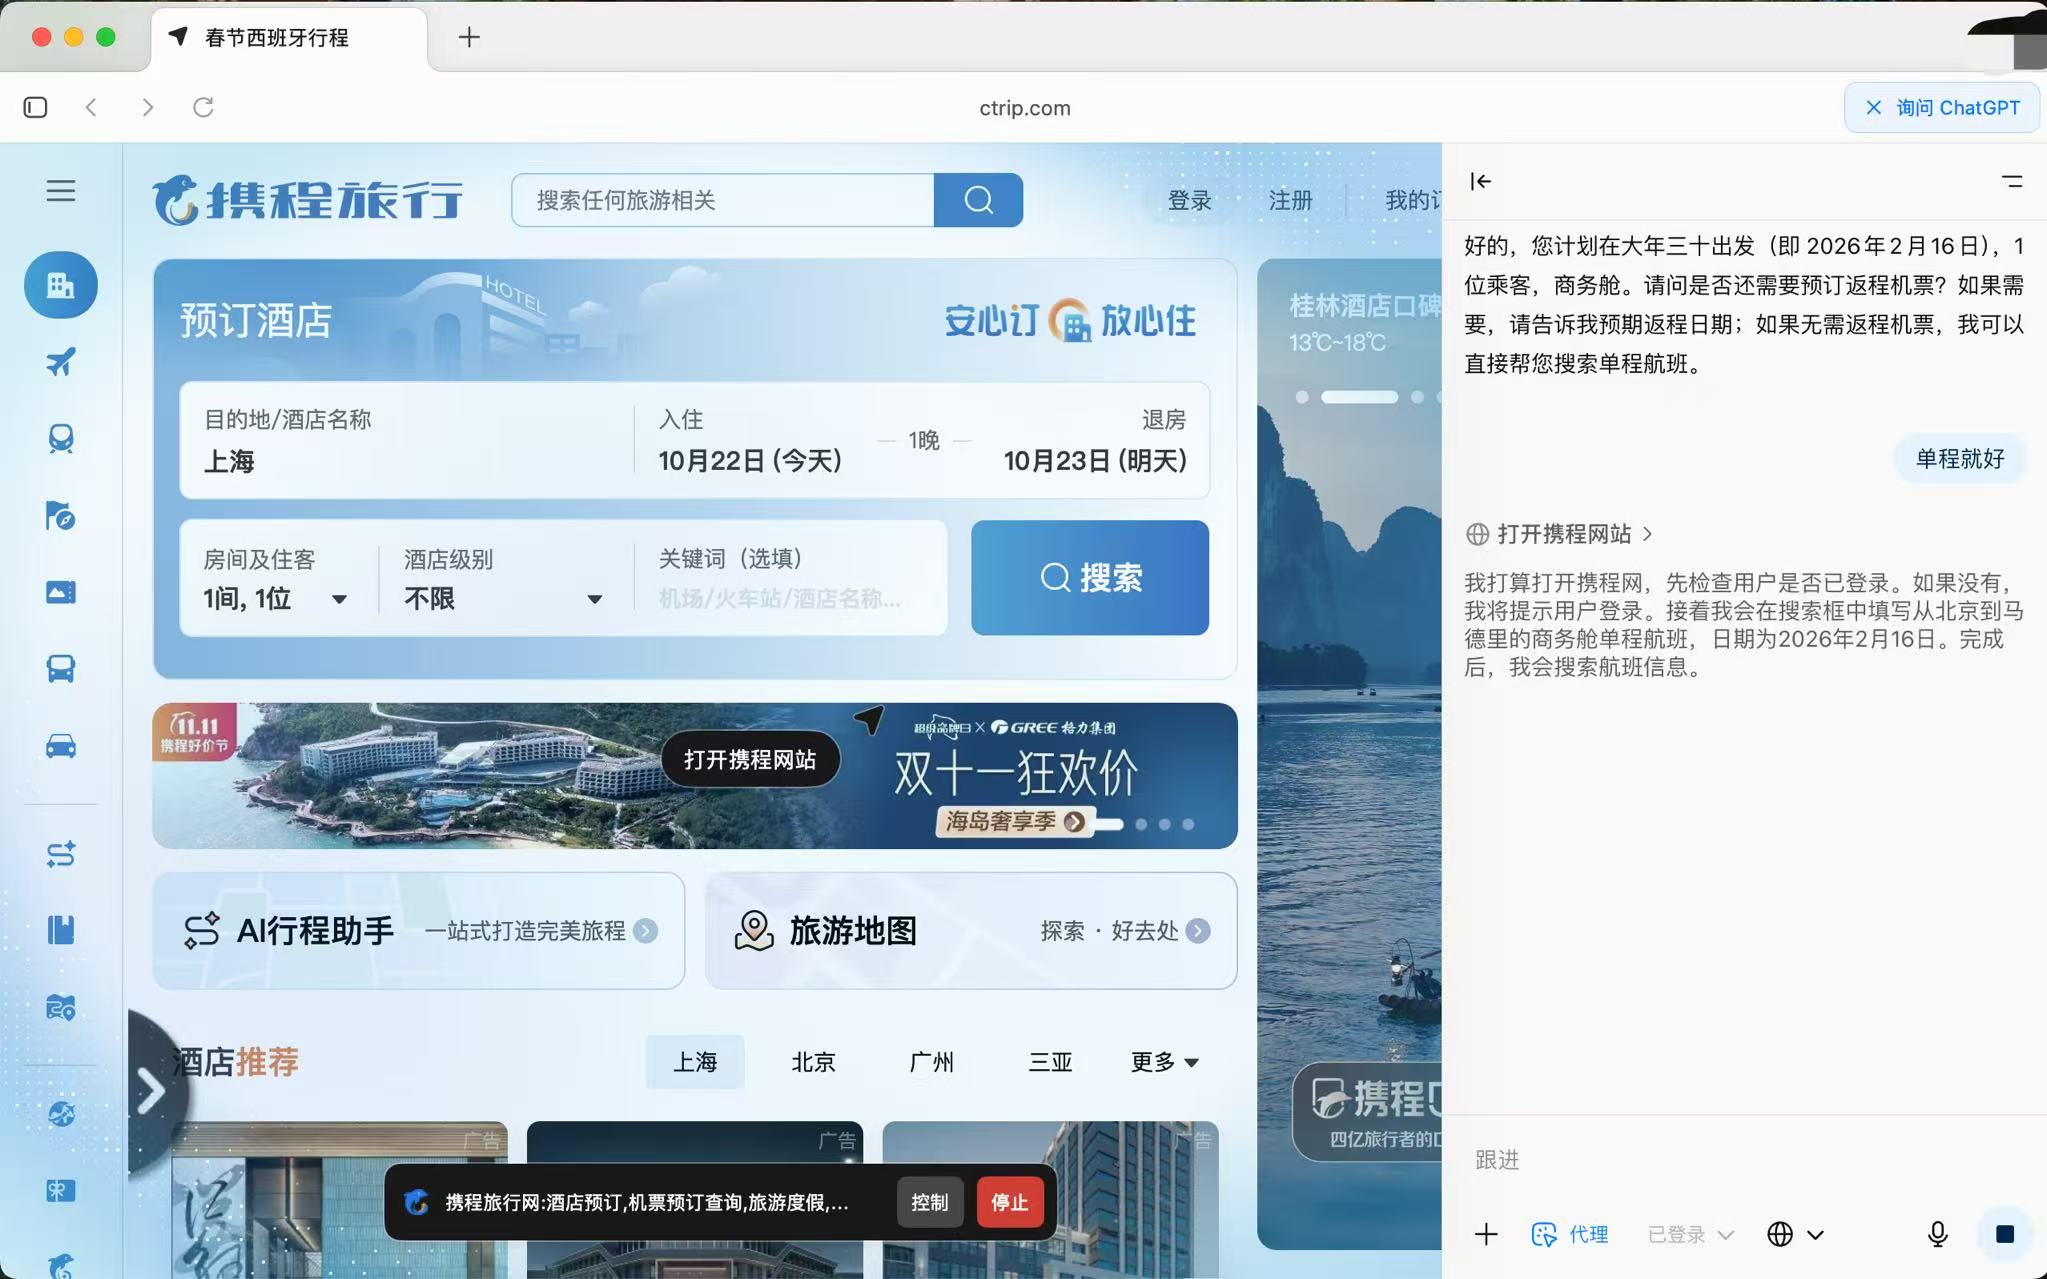Toggle the browser sidebar panel icon
The width and height of the screenshot is (2047, 1279).
click(35, 107)
